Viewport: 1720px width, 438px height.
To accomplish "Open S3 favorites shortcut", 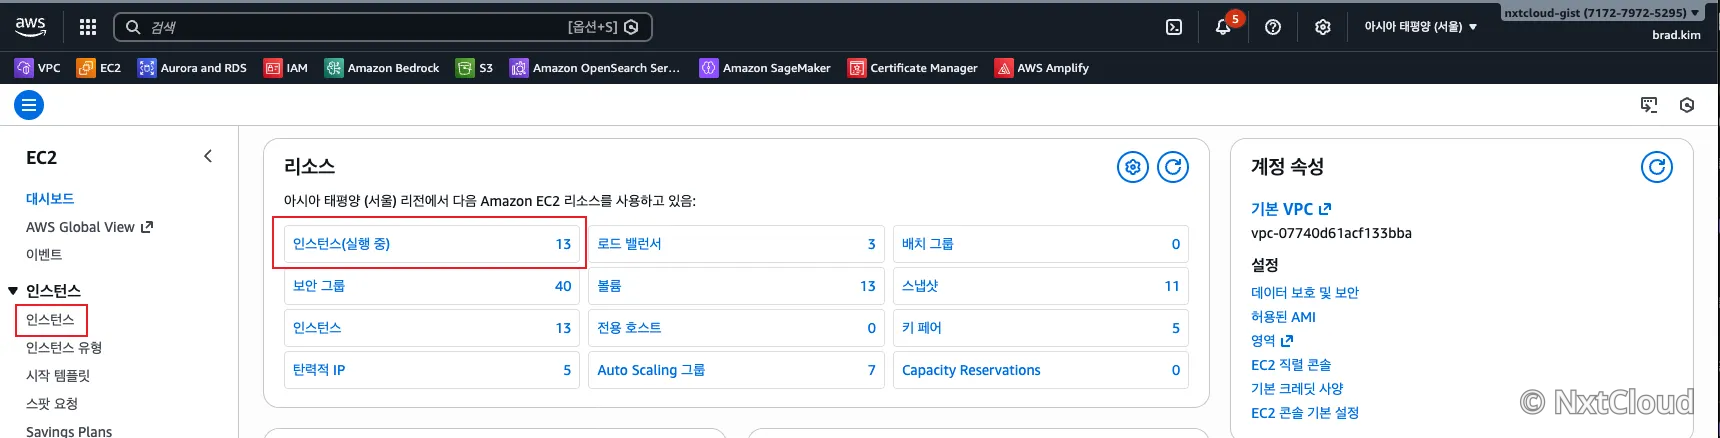I will (475, 68).
